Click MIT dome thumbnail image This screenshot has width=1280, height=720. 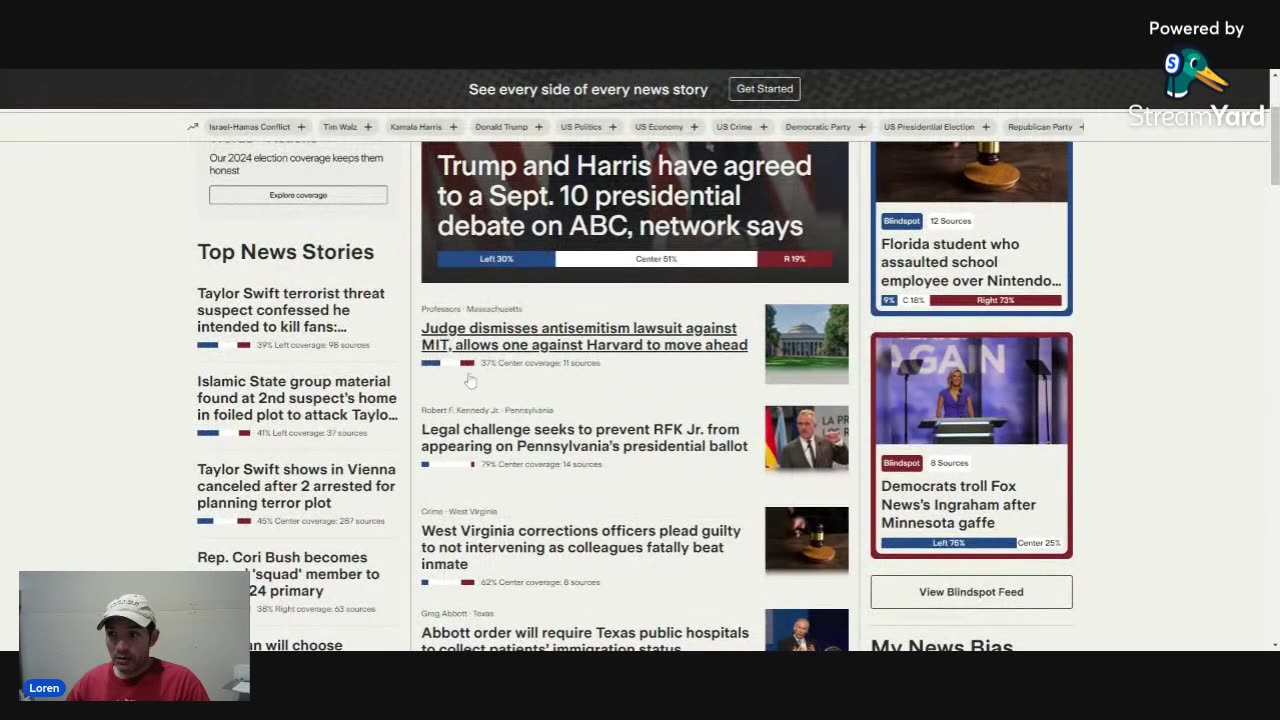(806, 344)
